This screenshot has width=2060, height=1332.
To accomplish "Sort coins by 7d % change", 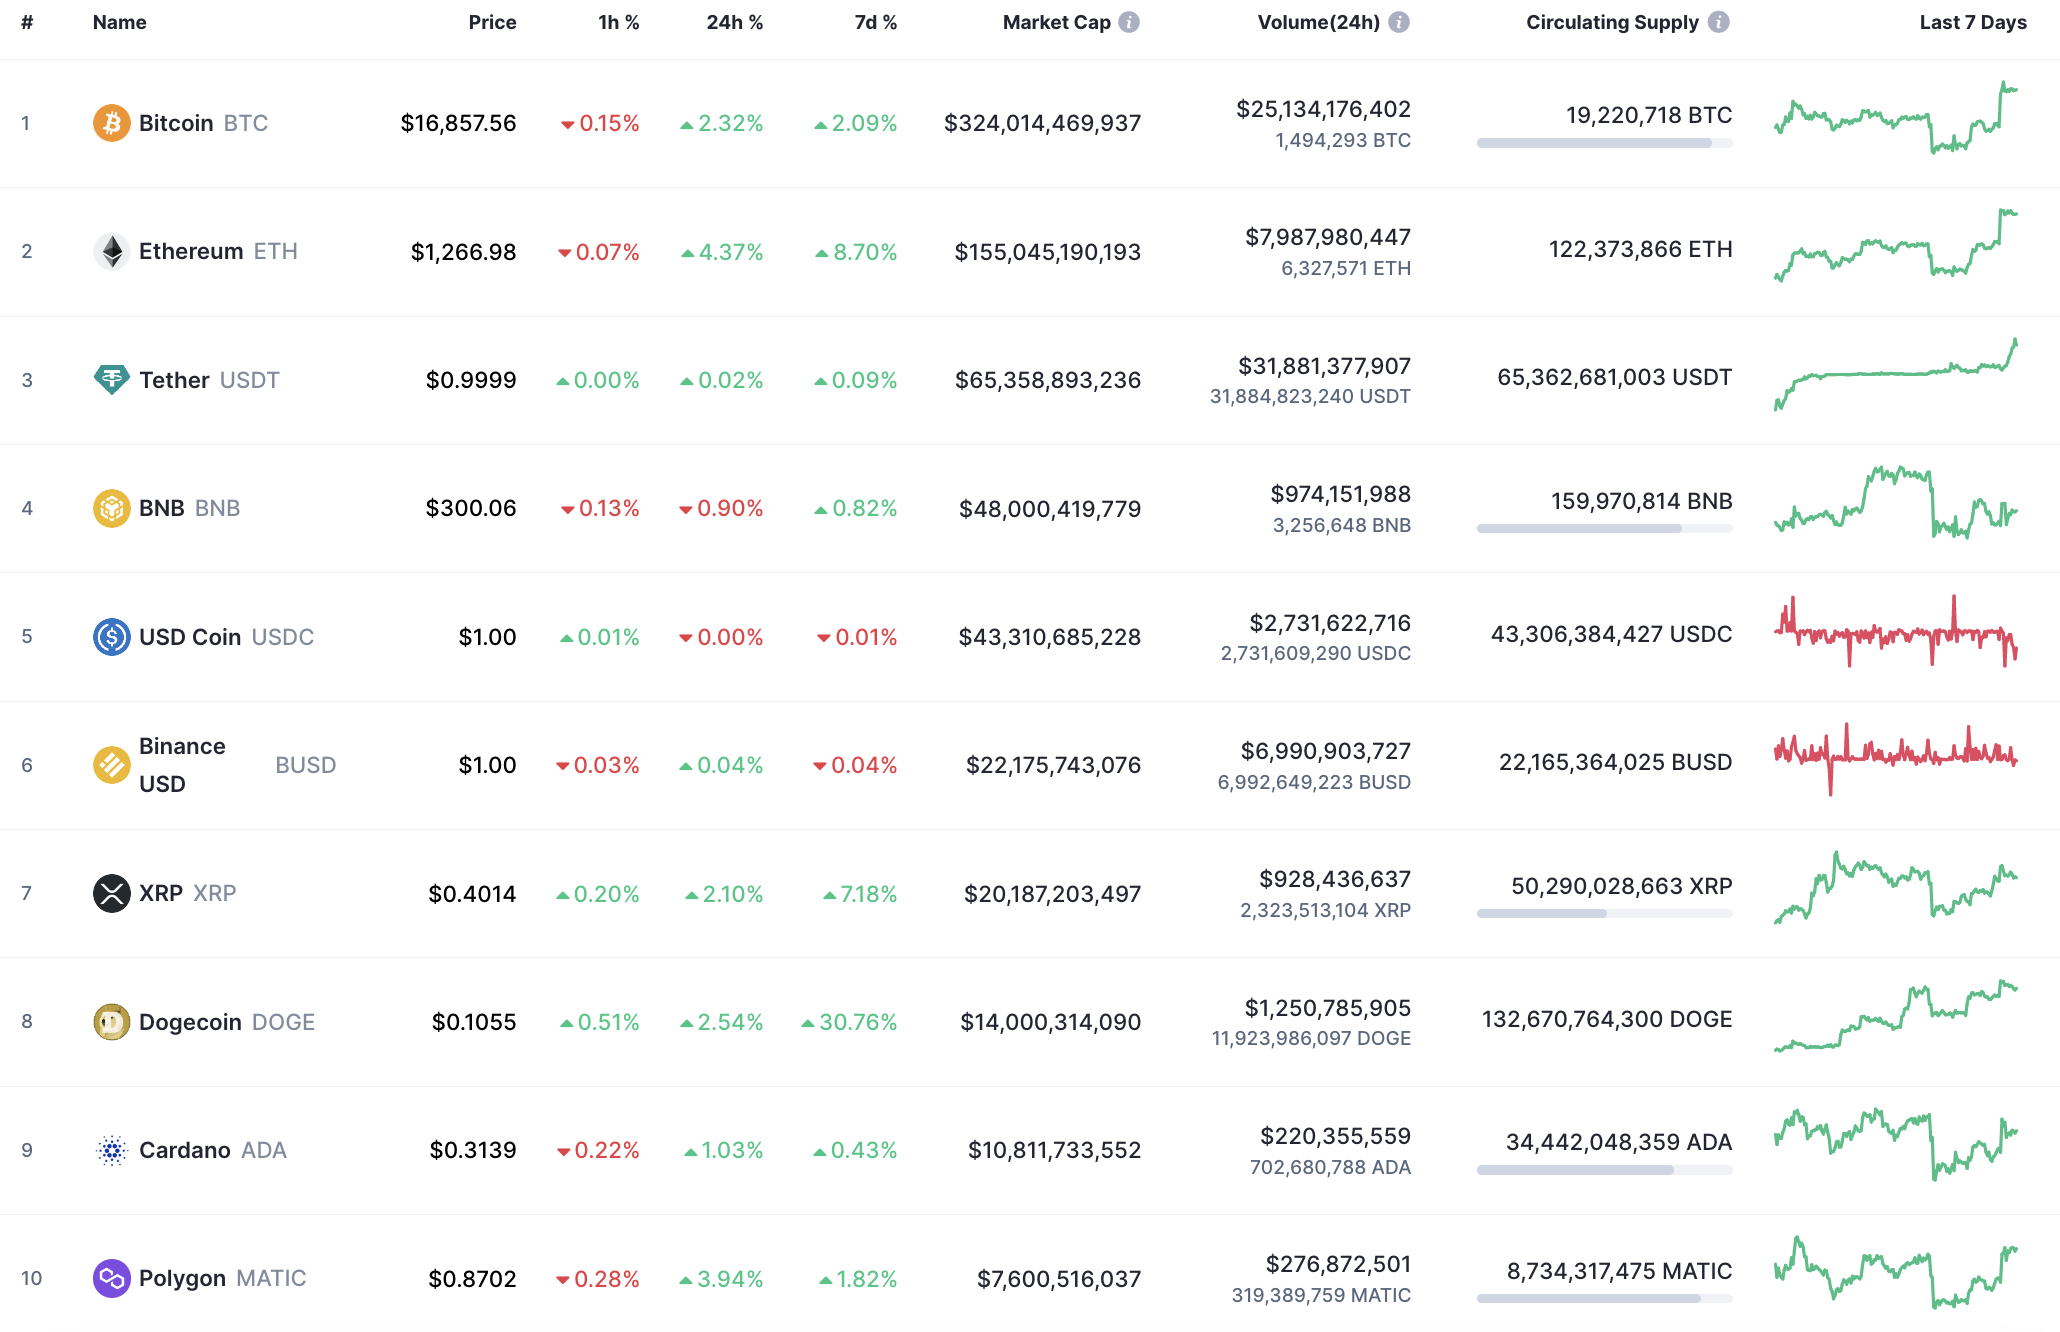I will [x=874, y=22].
